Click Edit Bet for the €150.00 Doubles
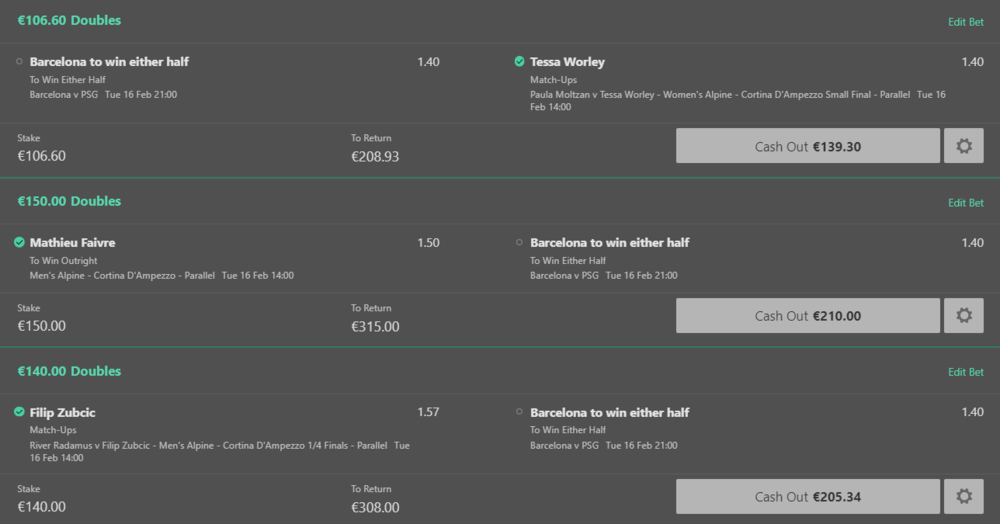This screenshot has width=1000, height=524. [x=965, y=203]
